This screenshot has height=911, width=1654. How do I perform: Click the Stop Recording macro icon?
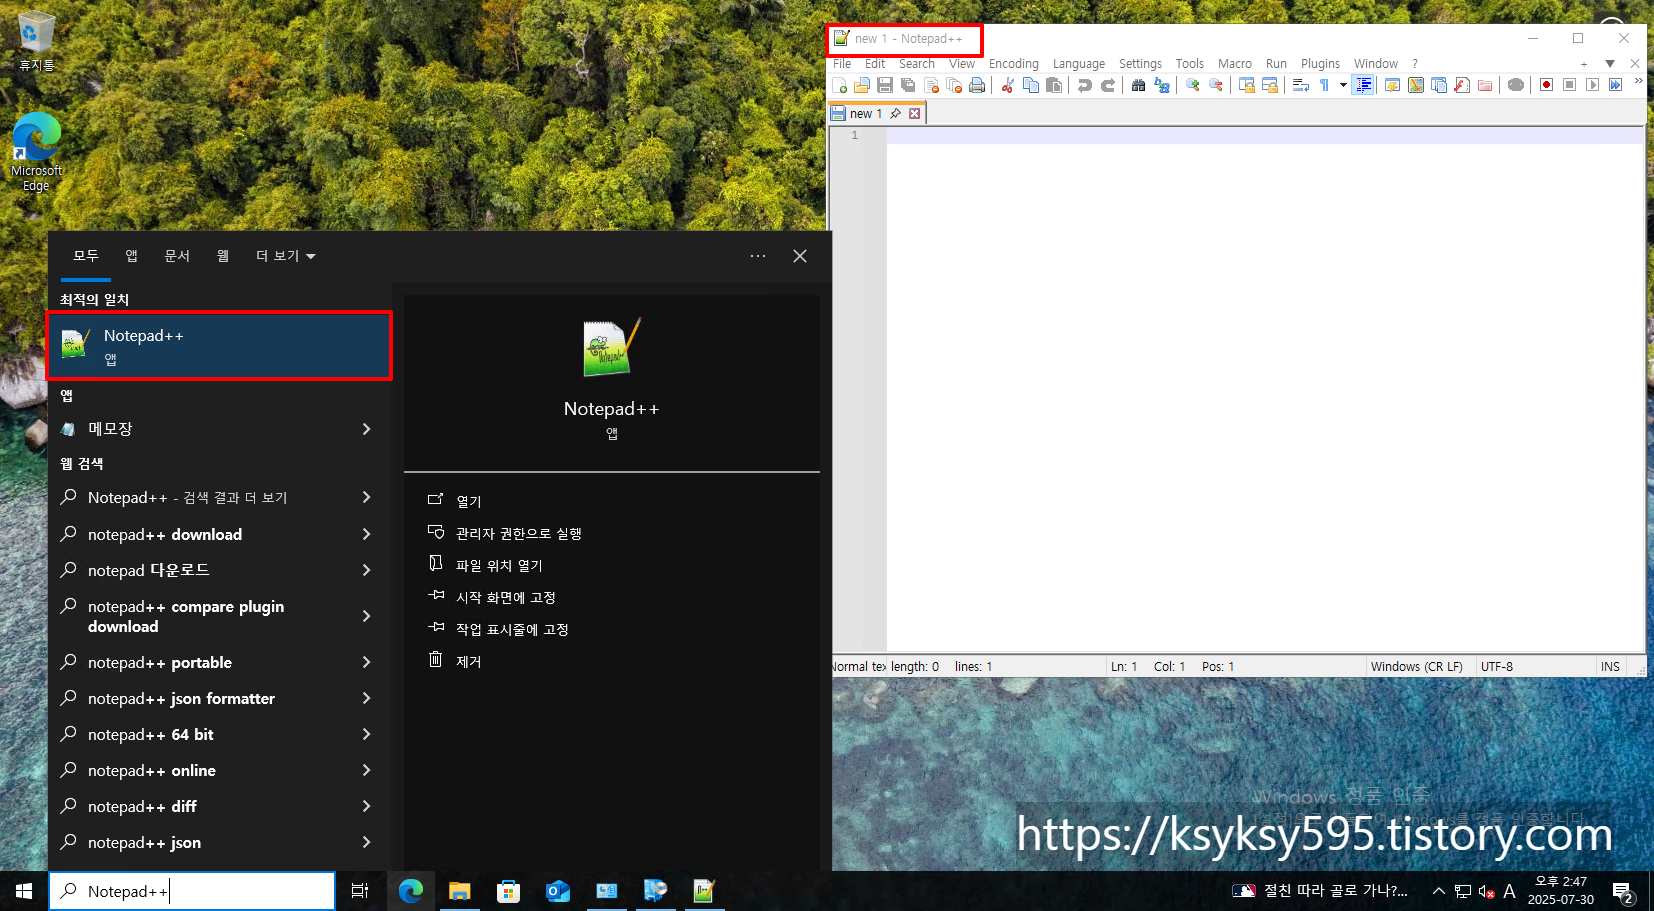pyautogui.click(x=1569, y=85)
